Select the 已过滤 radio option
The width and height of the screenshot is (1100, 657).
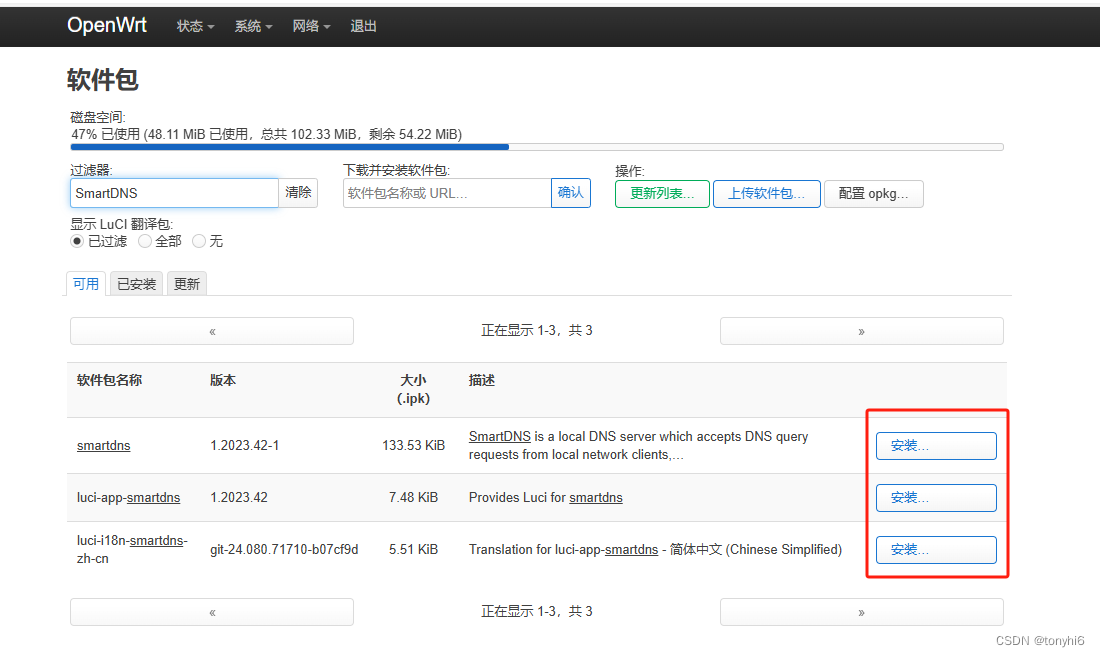[77, 241]
